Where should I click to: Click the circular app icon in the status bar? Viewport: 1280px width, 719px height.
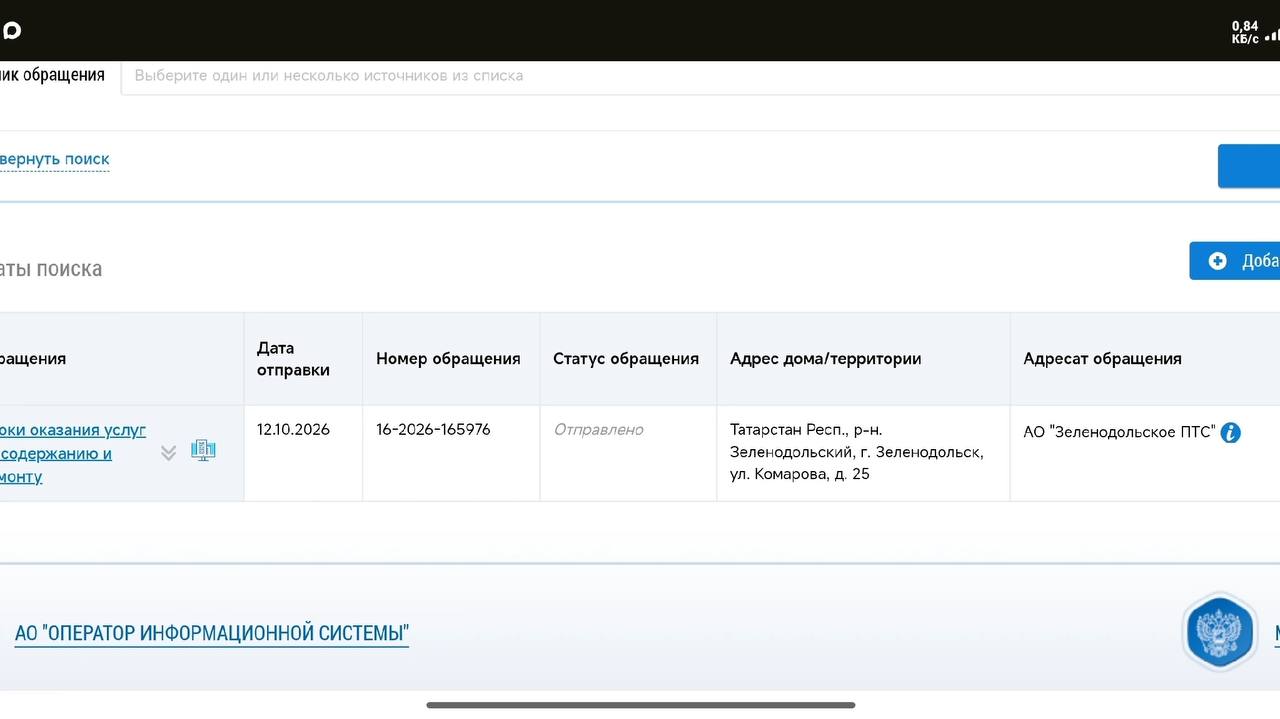(11, 30)
